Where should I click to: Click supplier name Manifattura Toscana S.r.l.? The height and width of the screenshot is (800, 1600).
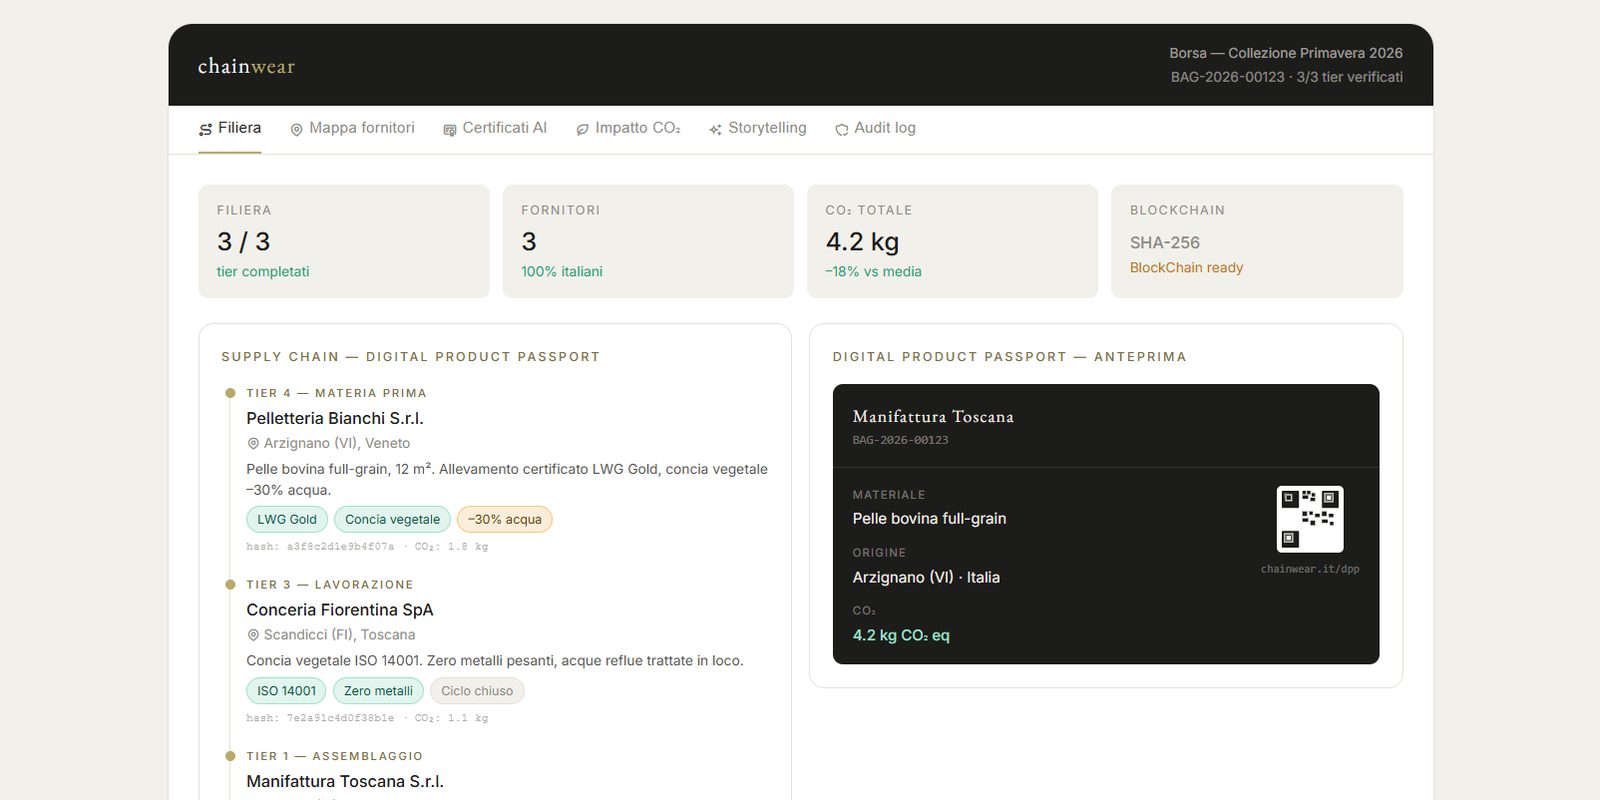click(345, 781)
